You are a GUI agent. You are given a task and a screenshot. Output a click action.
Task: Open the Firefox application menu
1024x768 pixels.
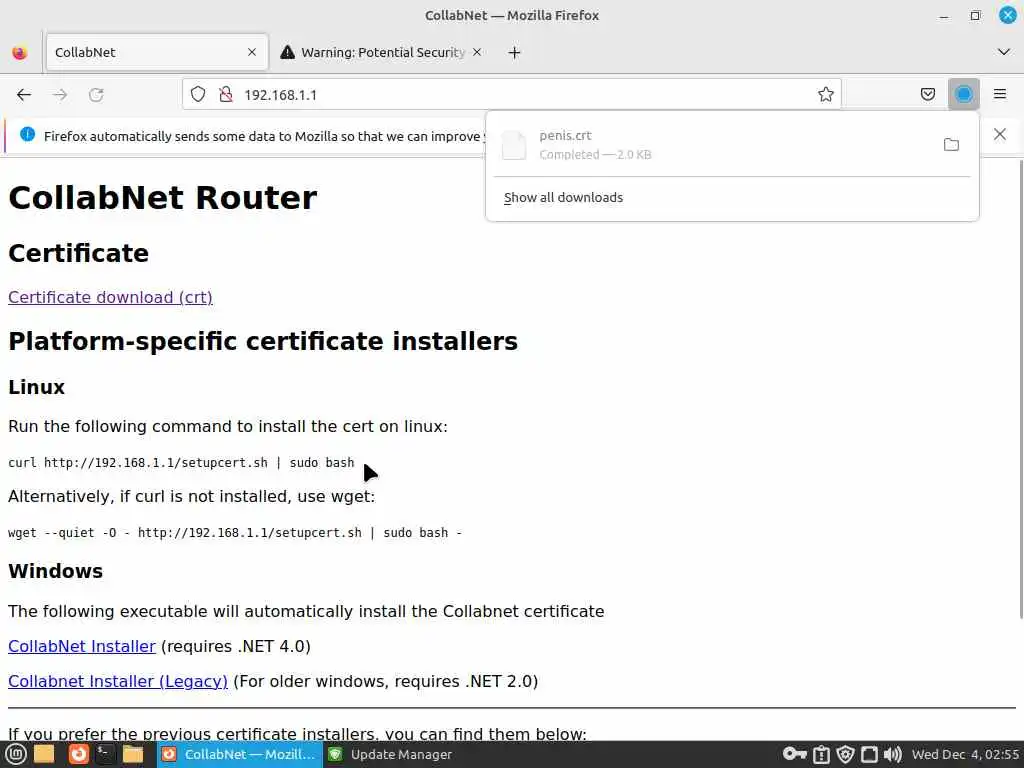coord(1000,95)
